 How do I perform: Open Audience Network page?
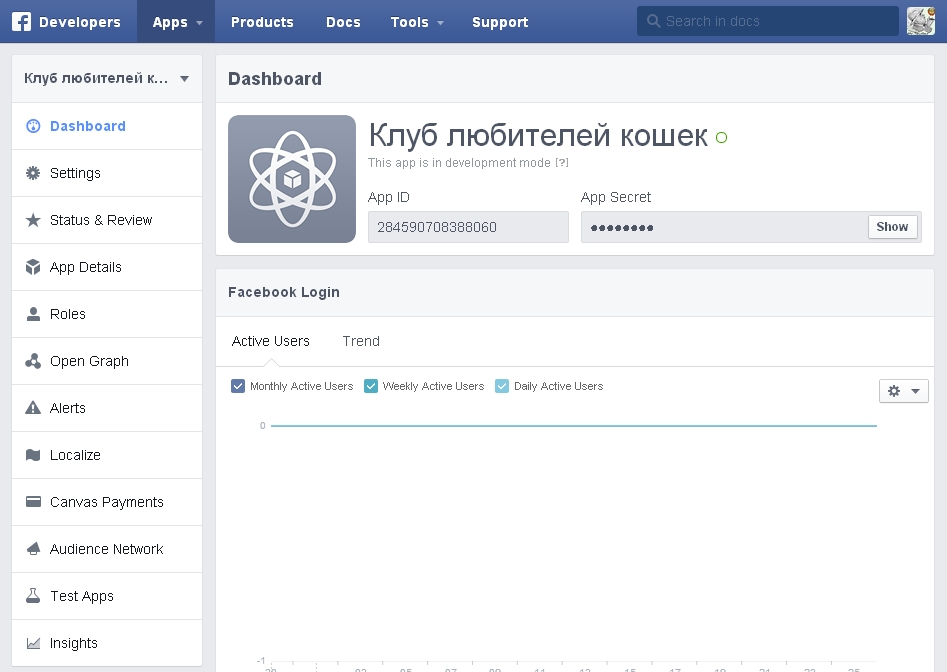click(x=107, y=549)
